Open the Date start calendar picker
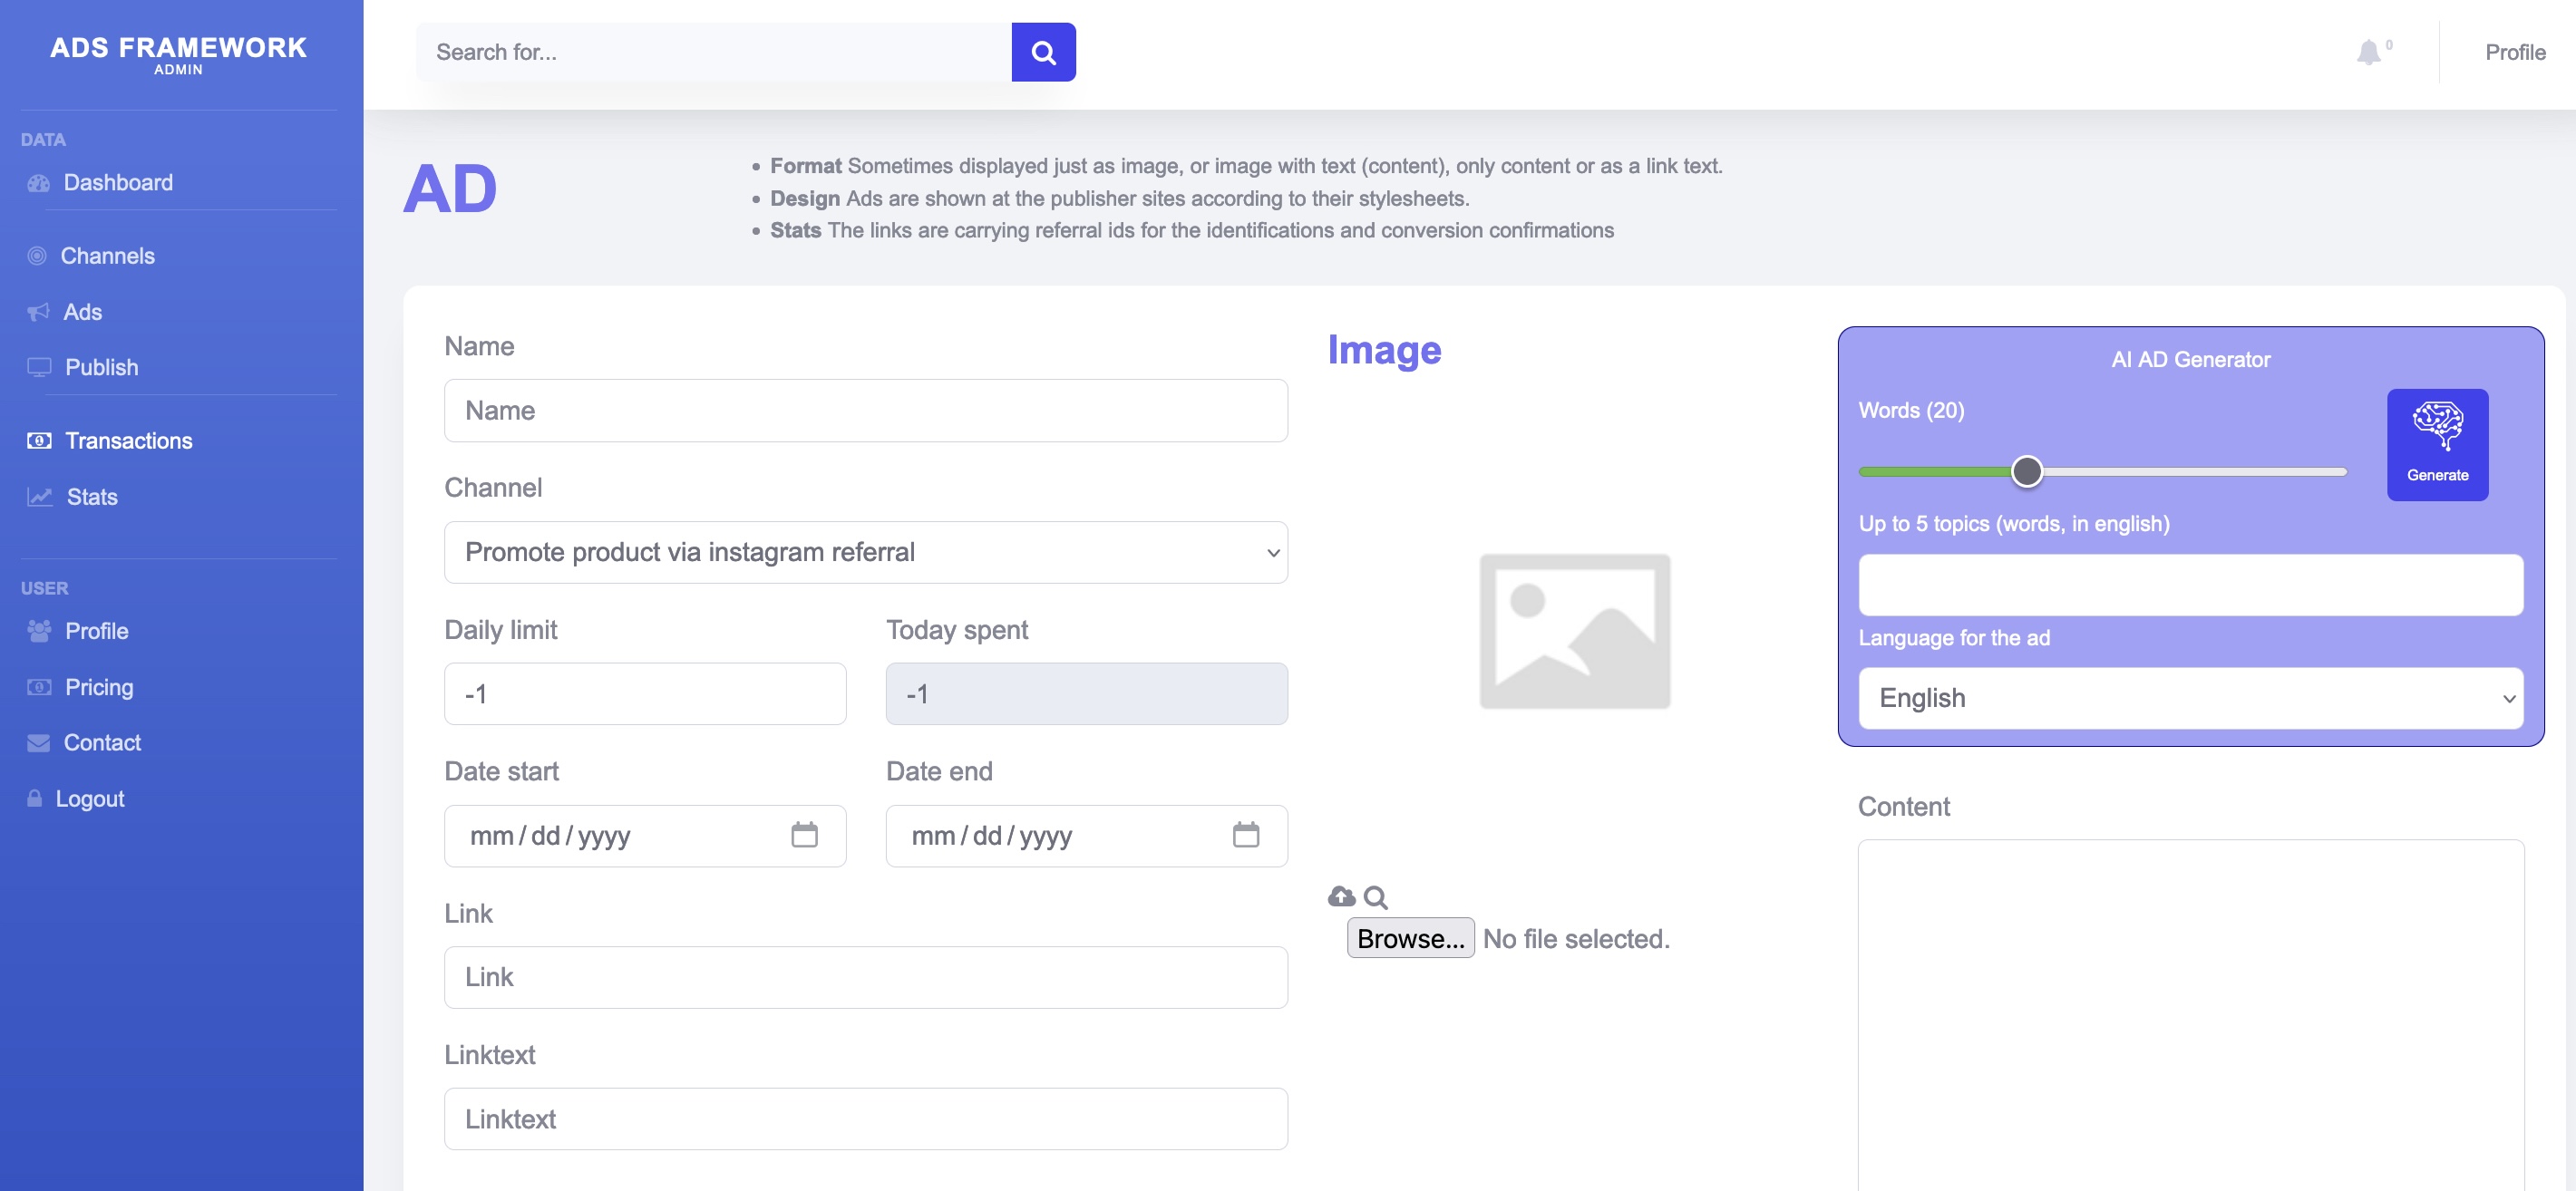The image size is (2576, 1191). [x=804, y=834]
